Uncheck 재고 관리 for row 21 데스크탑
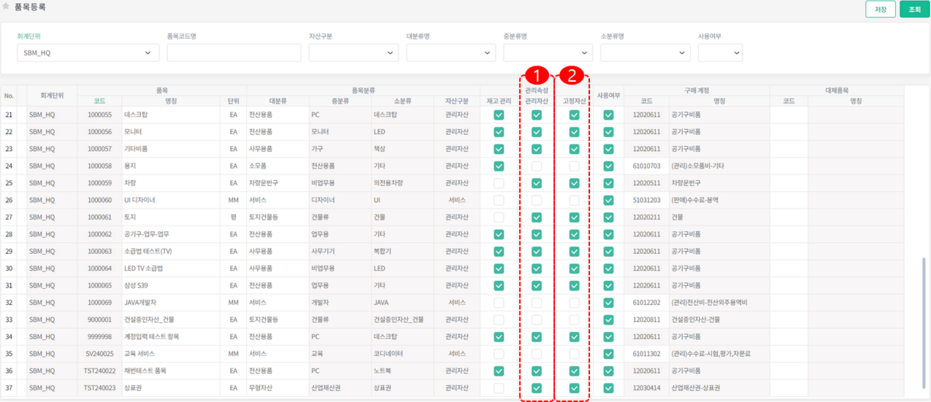 tap(498, 115)
